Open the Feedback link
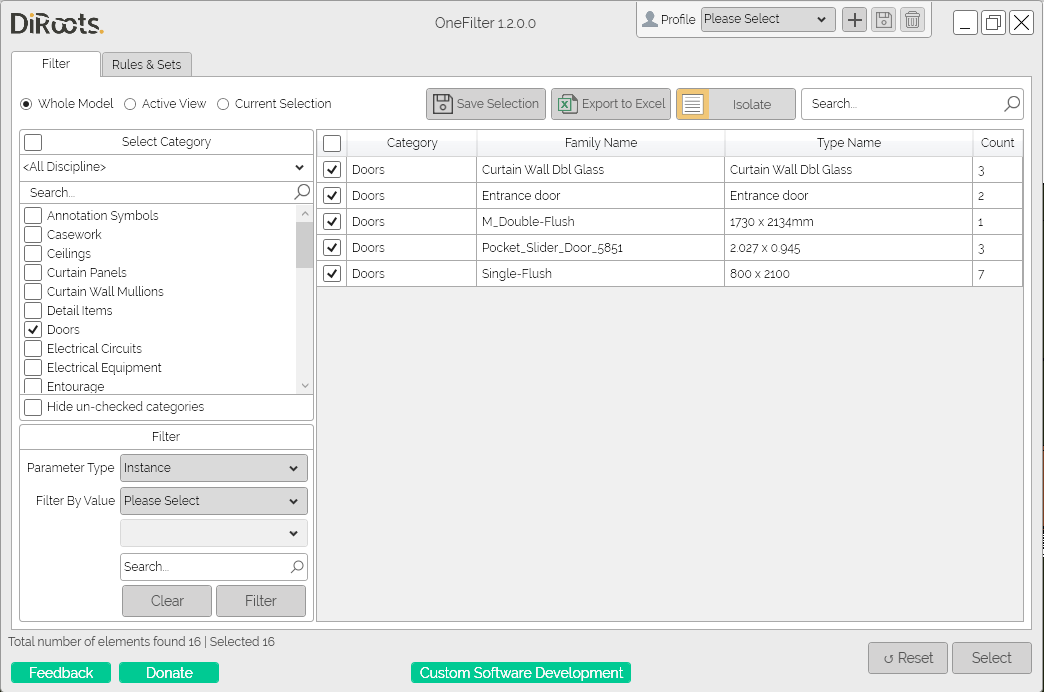 coord(61,673)
